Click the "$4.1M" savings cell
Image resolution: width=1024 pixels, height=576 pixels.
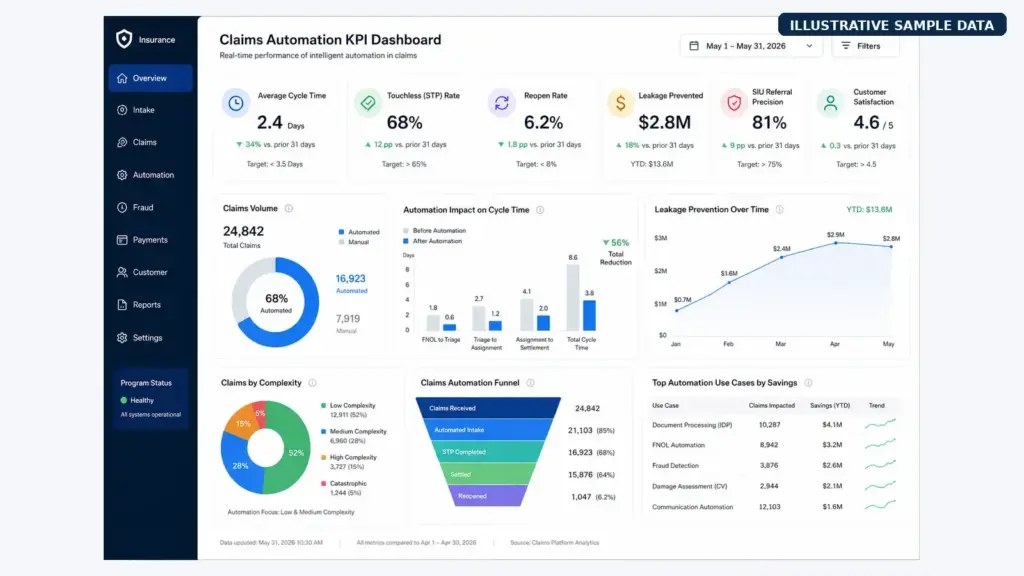[832, 425]
